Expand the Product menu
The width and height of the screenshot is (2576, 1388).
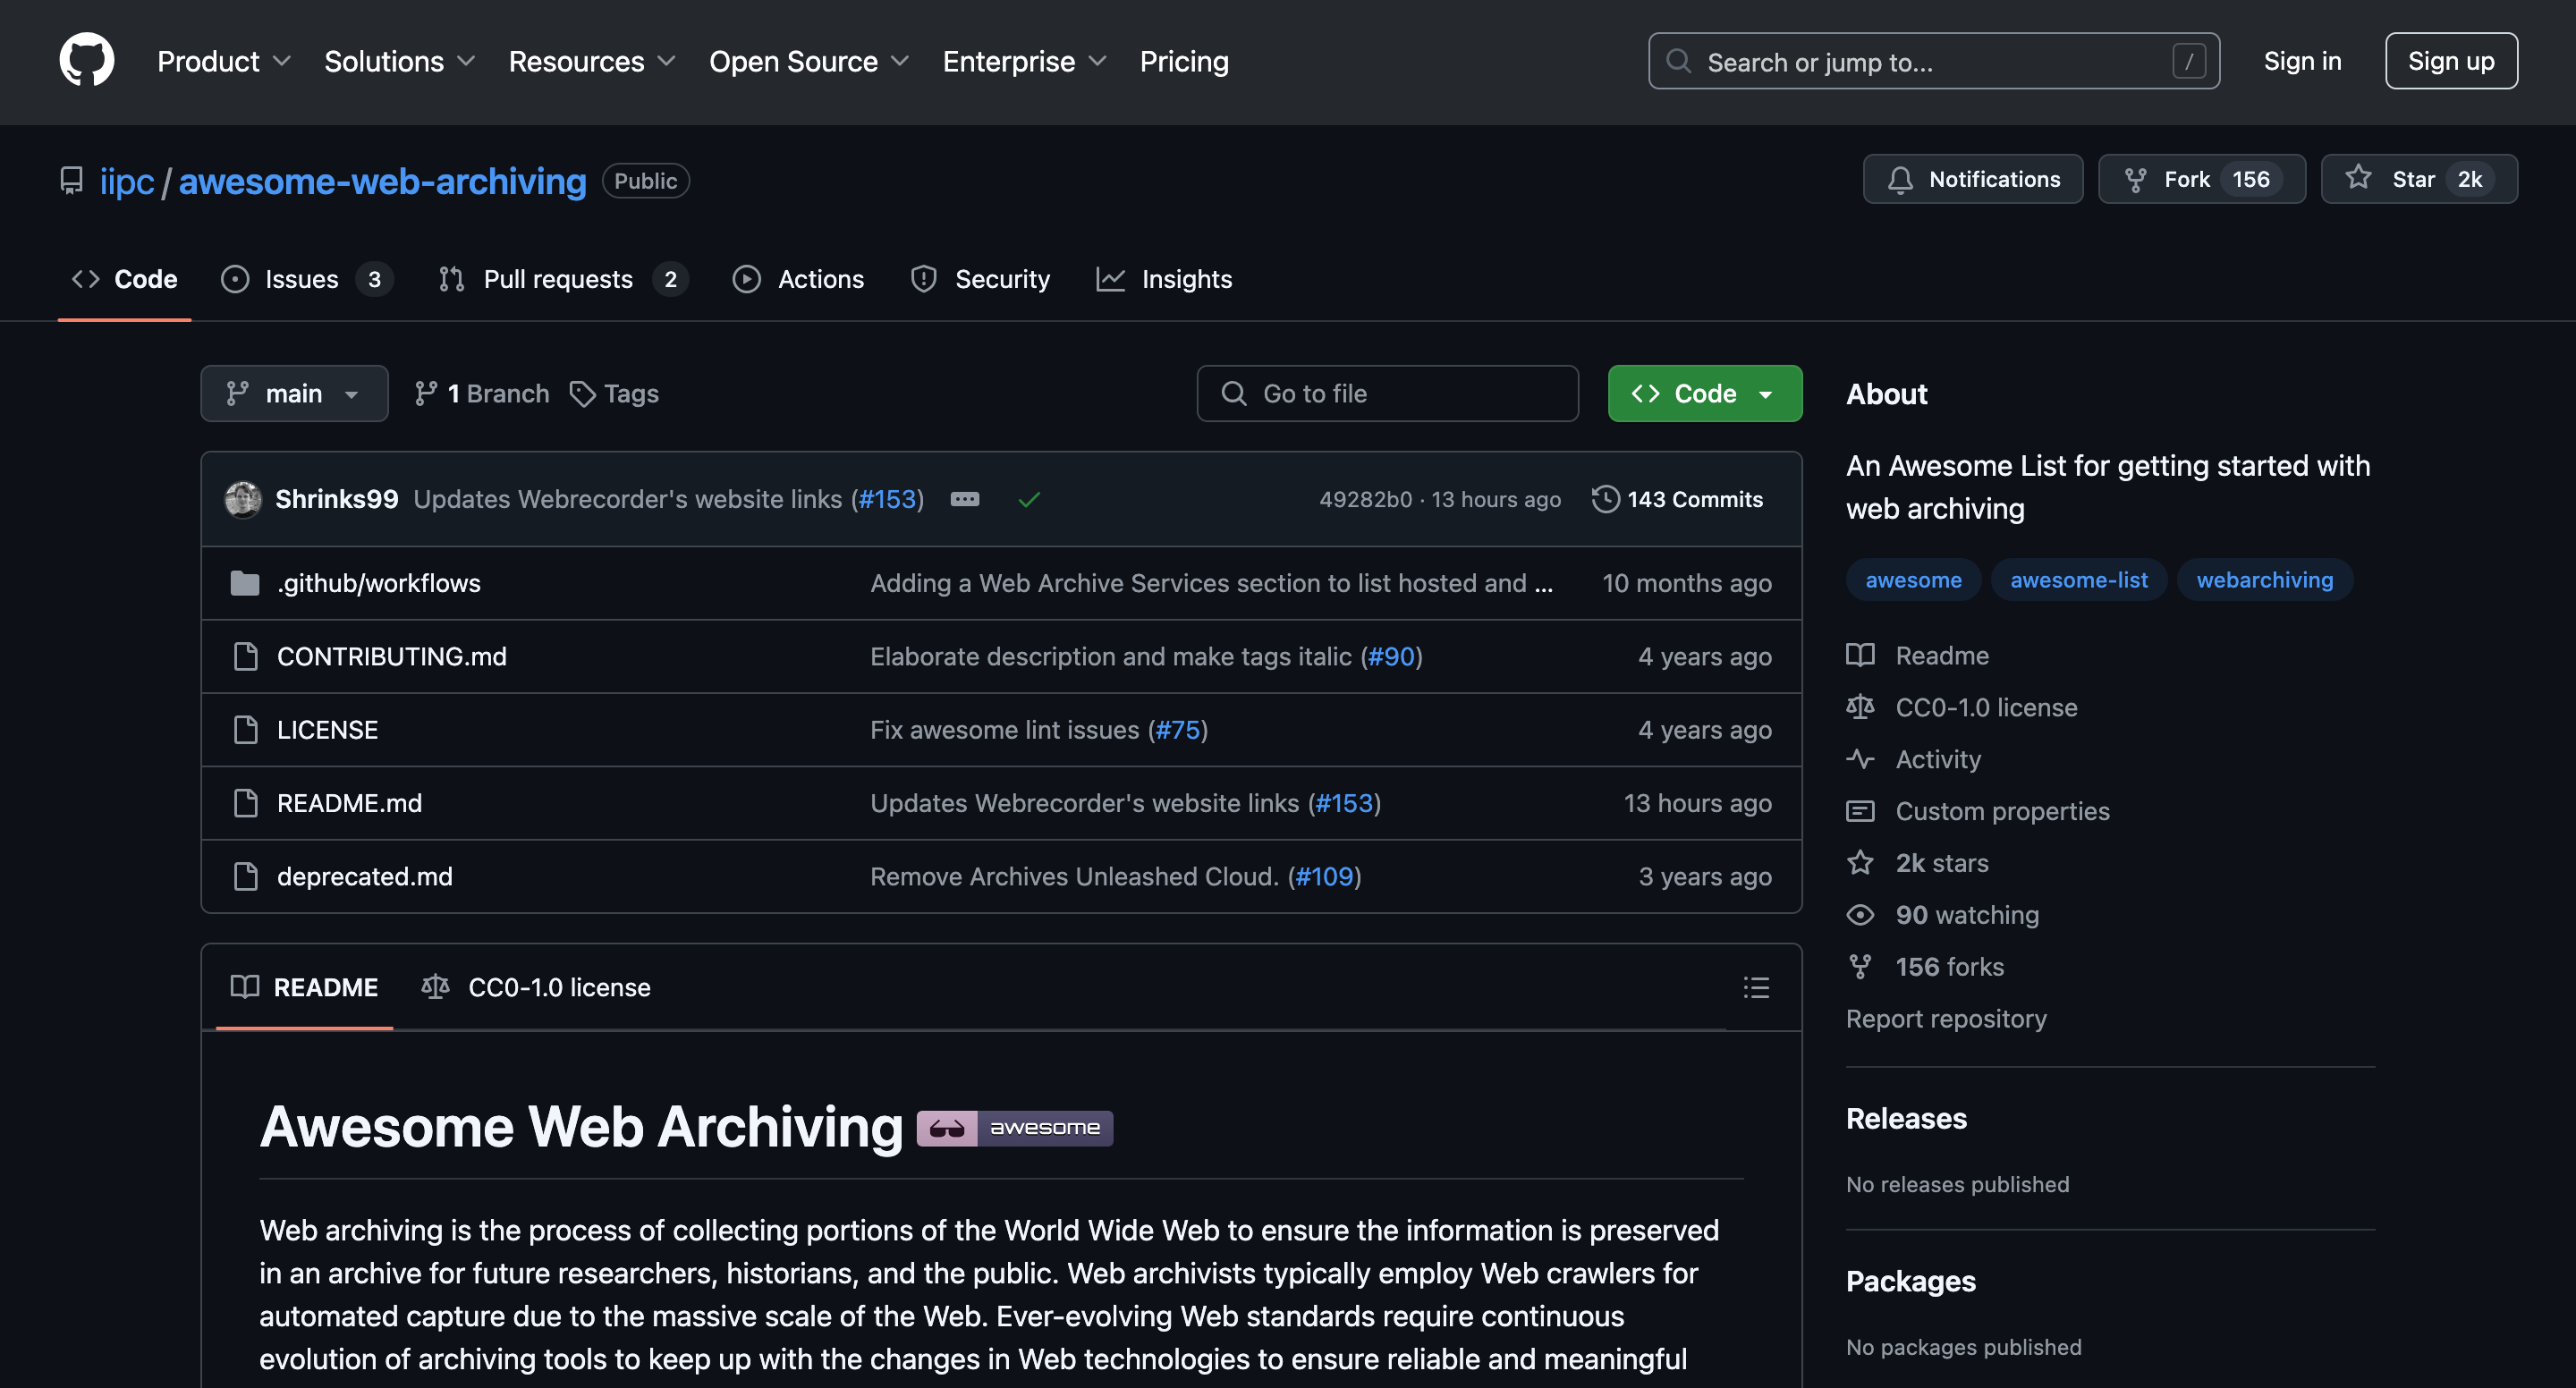point(224,62)
